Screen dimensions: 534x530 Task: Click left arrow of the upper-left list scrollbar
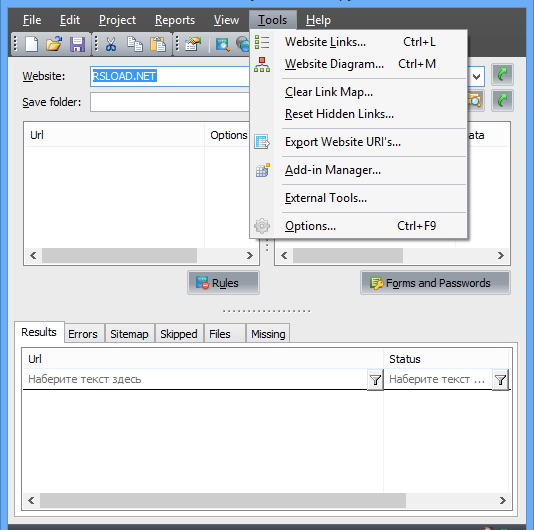33,255
